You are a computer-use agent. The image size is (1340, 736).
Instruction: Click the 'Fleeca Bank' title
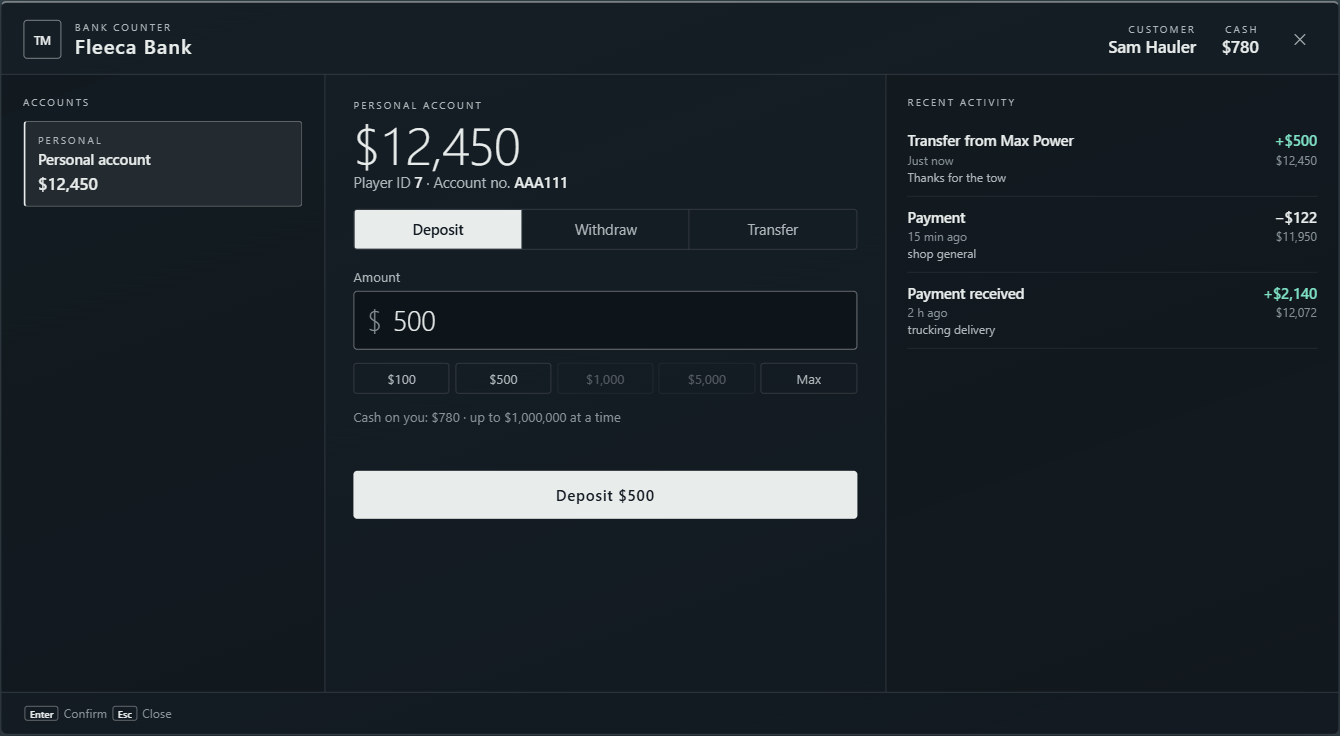coord(133,47)
